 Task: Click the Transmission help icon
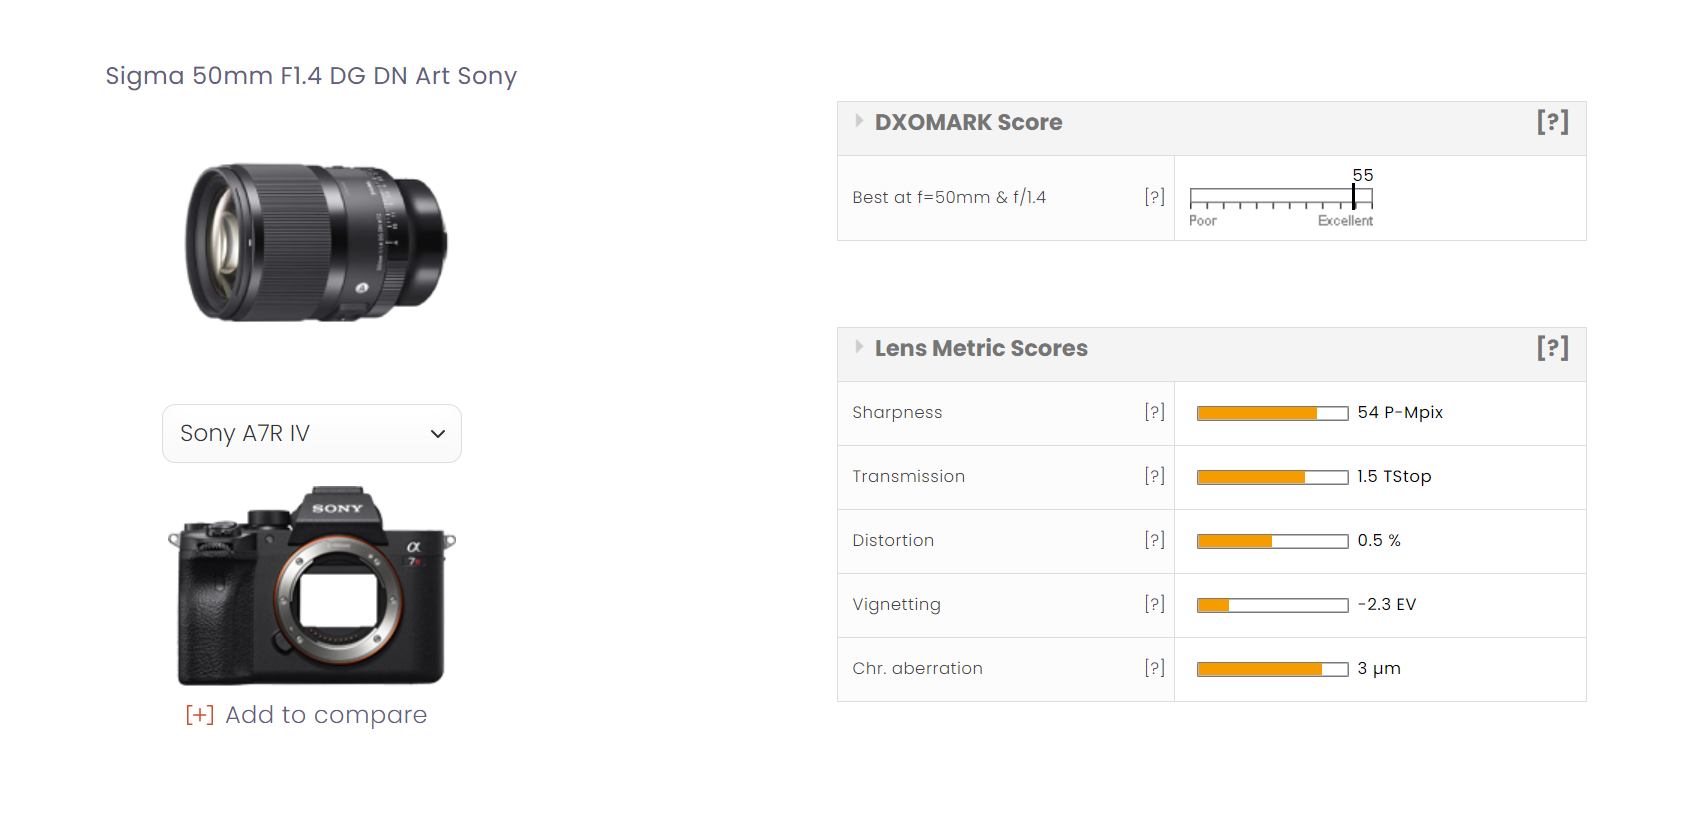pyautogui.click(x=1156, y=476)
